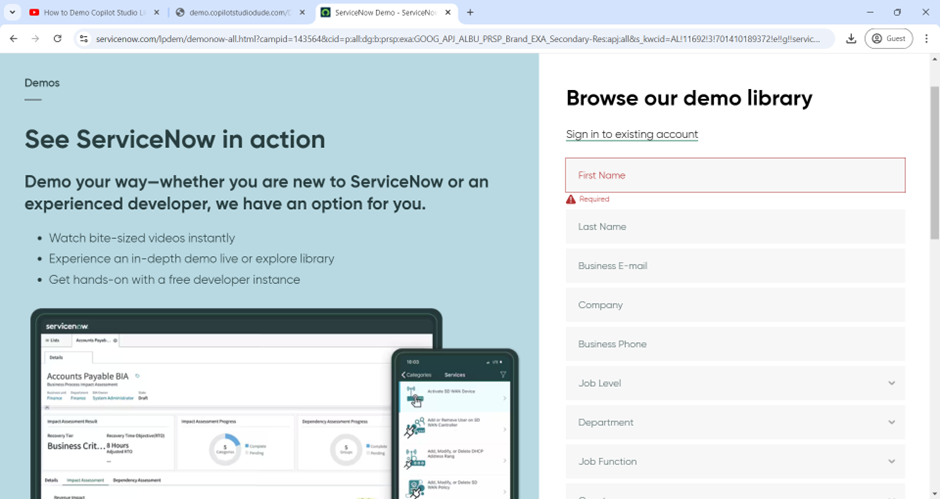Click the tab search chevron icon
Viewport: 940px width, 499px height.
[x=14, y=12]
